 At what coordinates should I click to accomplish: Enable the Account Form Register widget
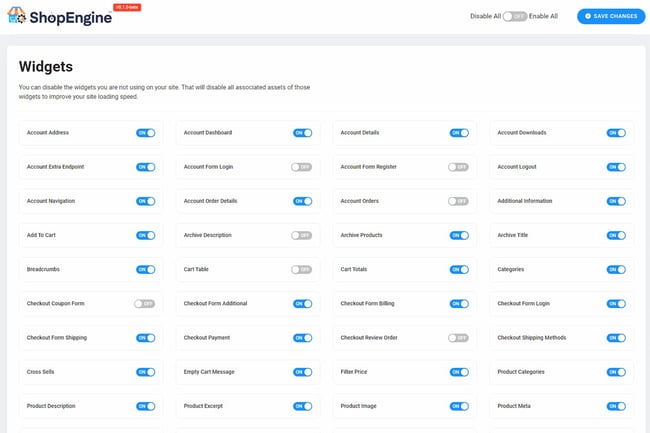(458, 167)
